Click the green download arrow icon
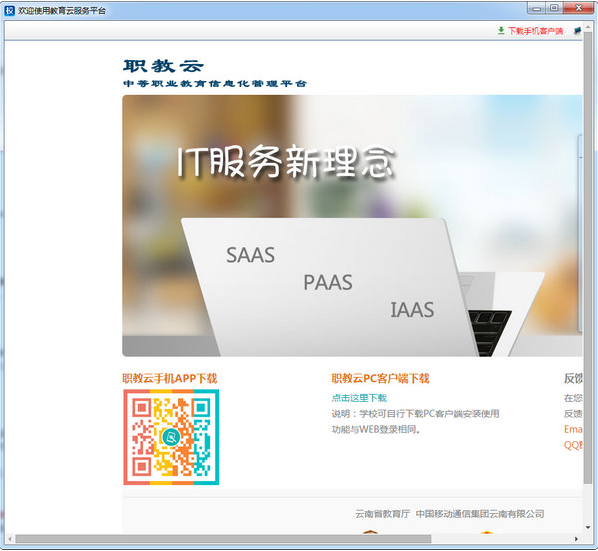This screenshot has height=551, width=598. point(501,31)
